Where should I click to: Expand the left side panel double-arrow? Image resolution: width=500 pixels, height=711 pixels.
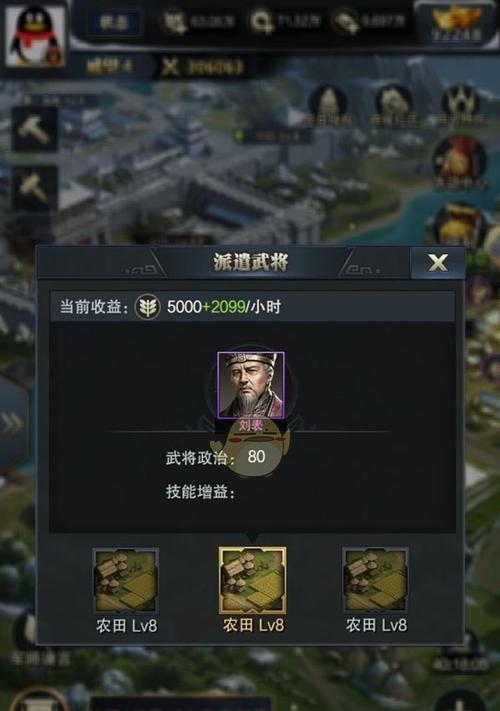click(x=12, y=423)
